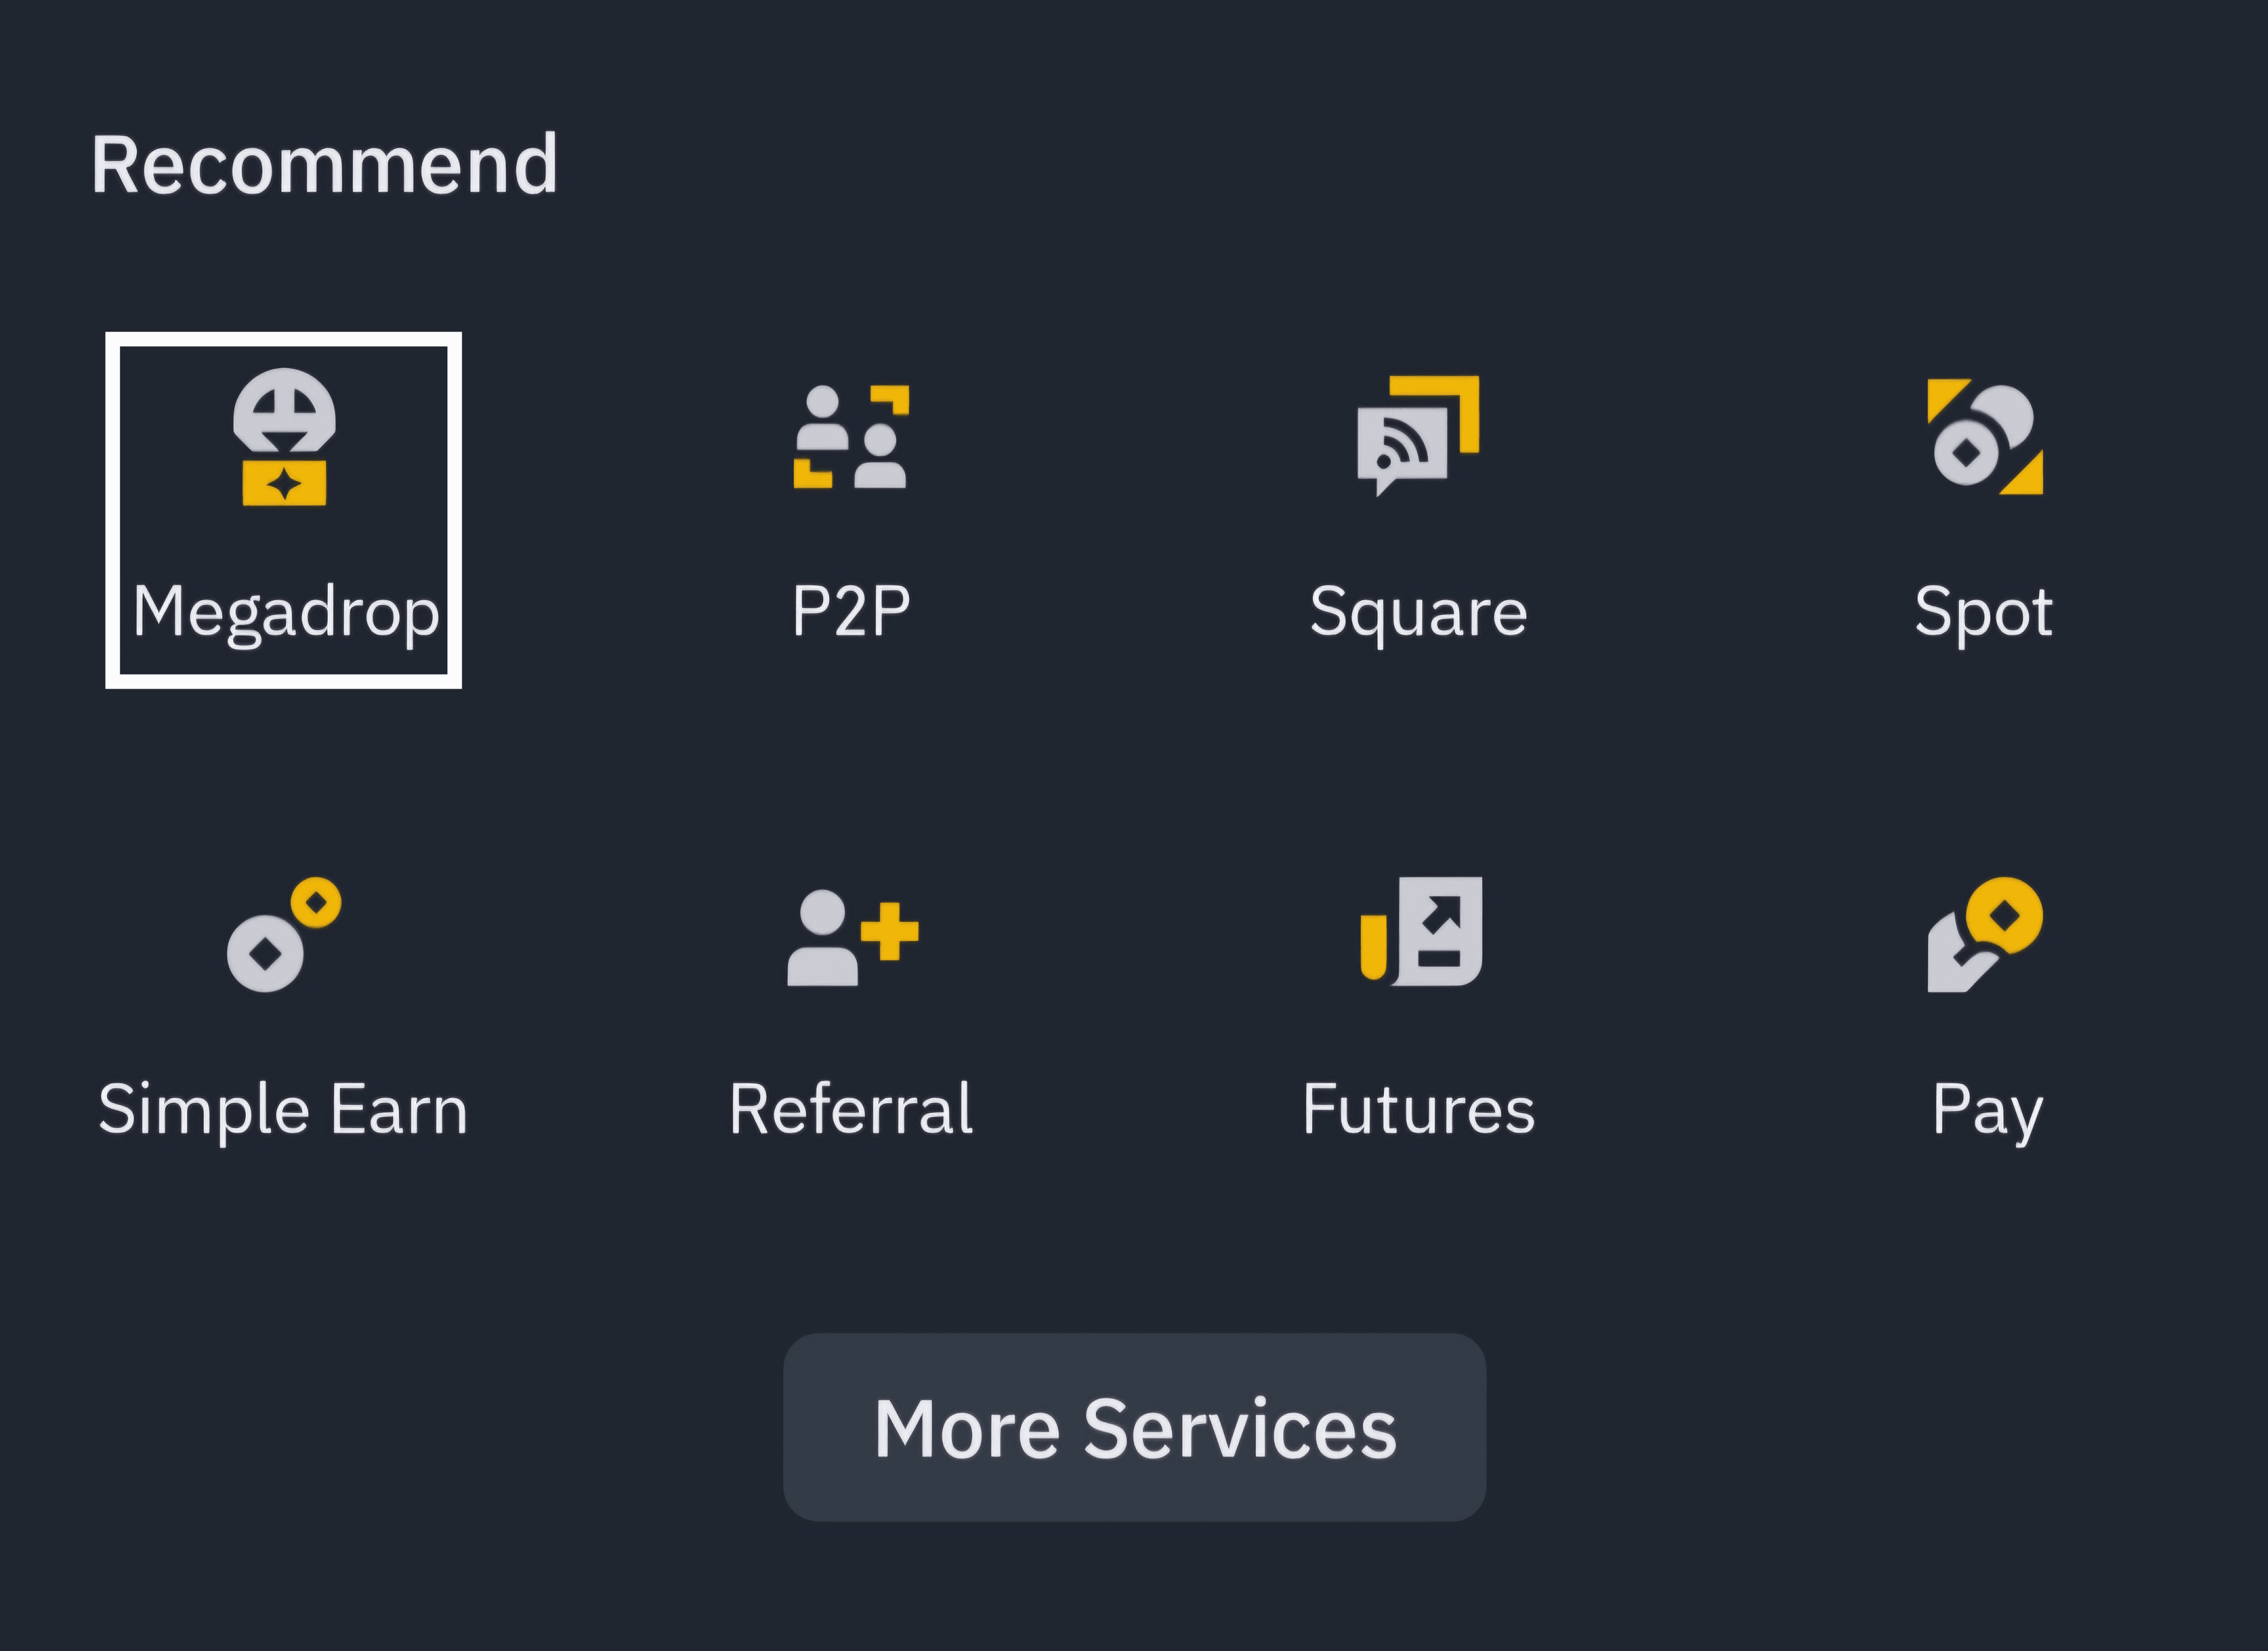Image resolution: width=2268 pixels, height=1651 pixels.
Task: Open the Square feed icon
Action: click(1417, 435)
